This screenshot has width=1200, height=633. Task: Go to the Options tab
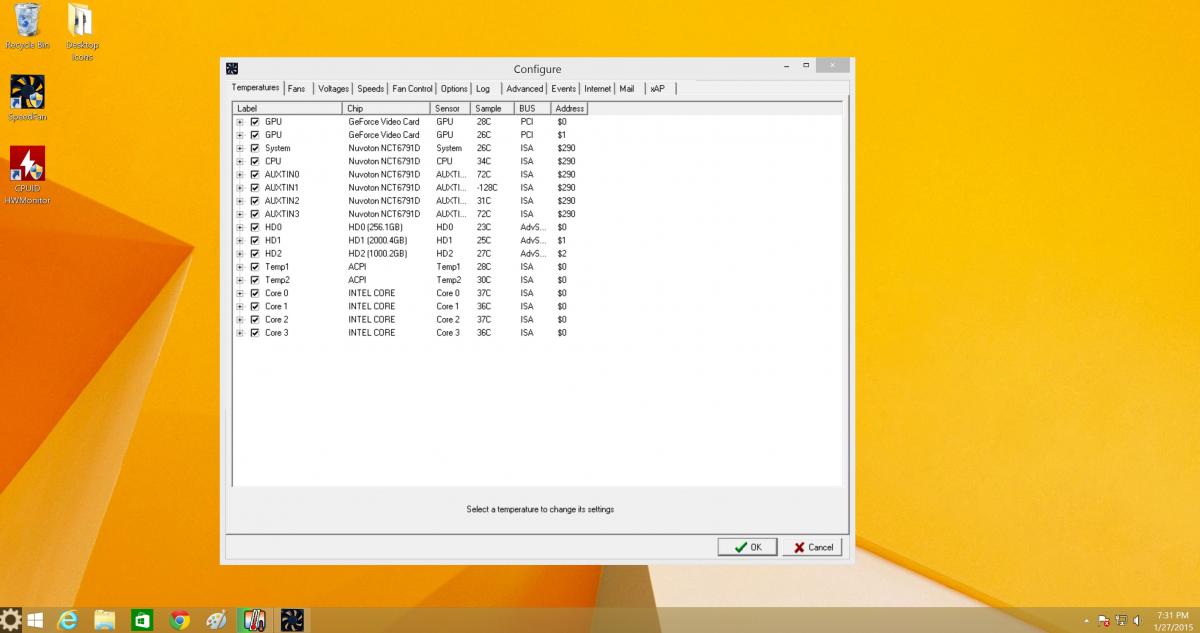coord(454,89)
